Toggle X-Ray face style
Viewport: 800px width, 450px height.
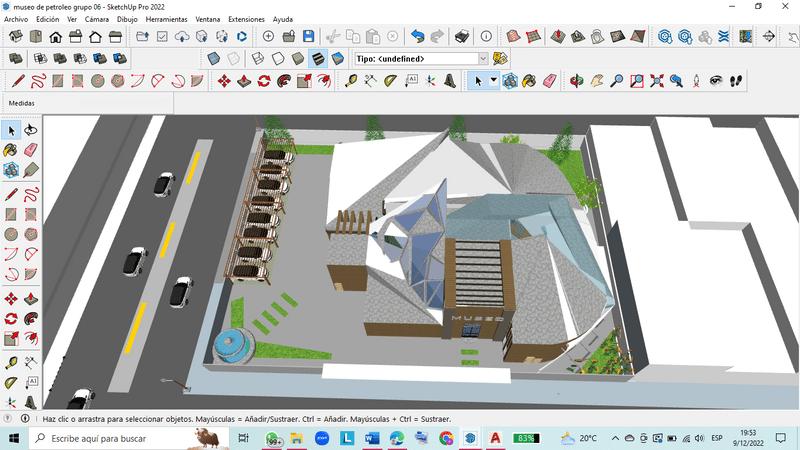pyautogui.click(x=213, y=58)
